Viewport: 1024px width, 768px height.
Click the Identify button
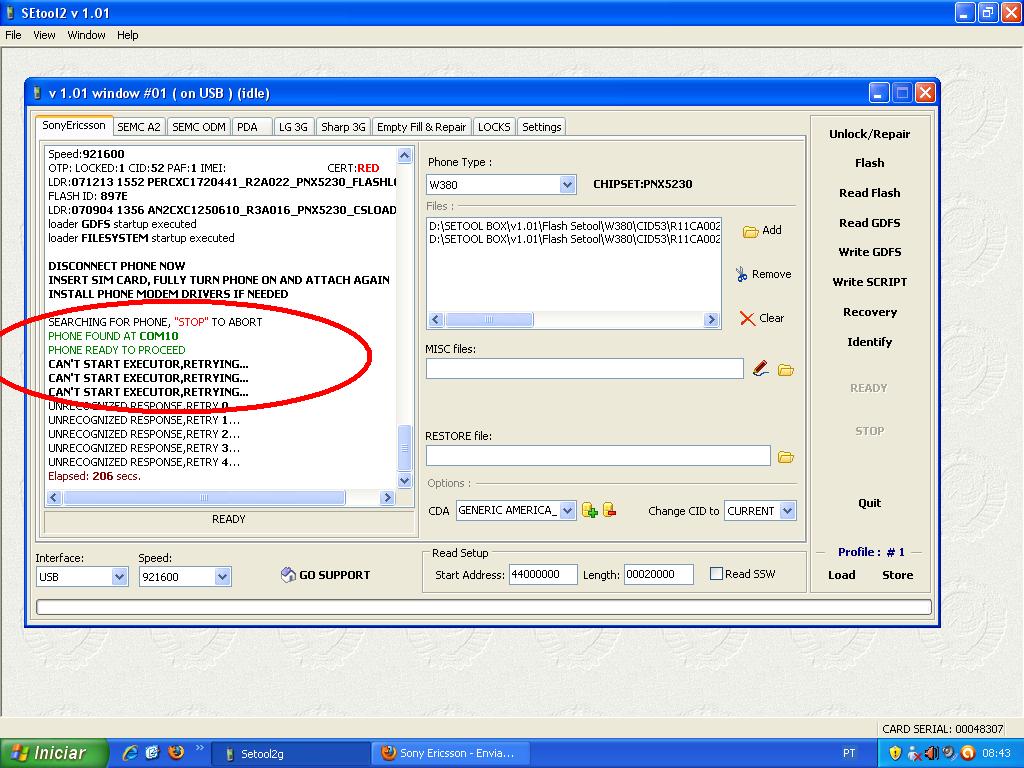coord(869,342)
